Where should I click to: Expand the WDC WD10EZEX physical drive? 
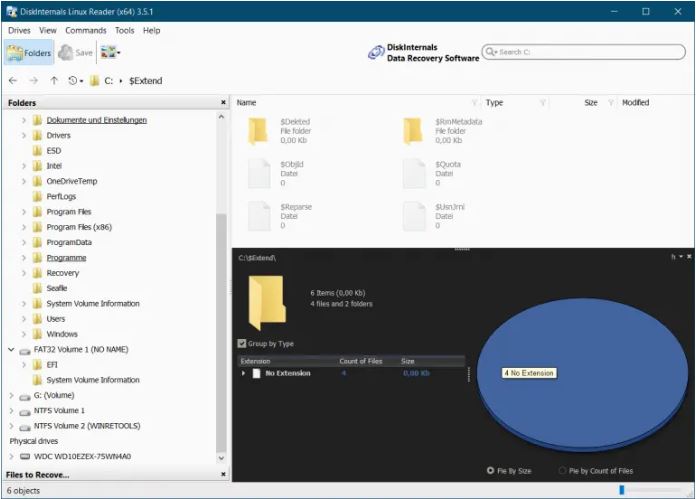point(12,456)
